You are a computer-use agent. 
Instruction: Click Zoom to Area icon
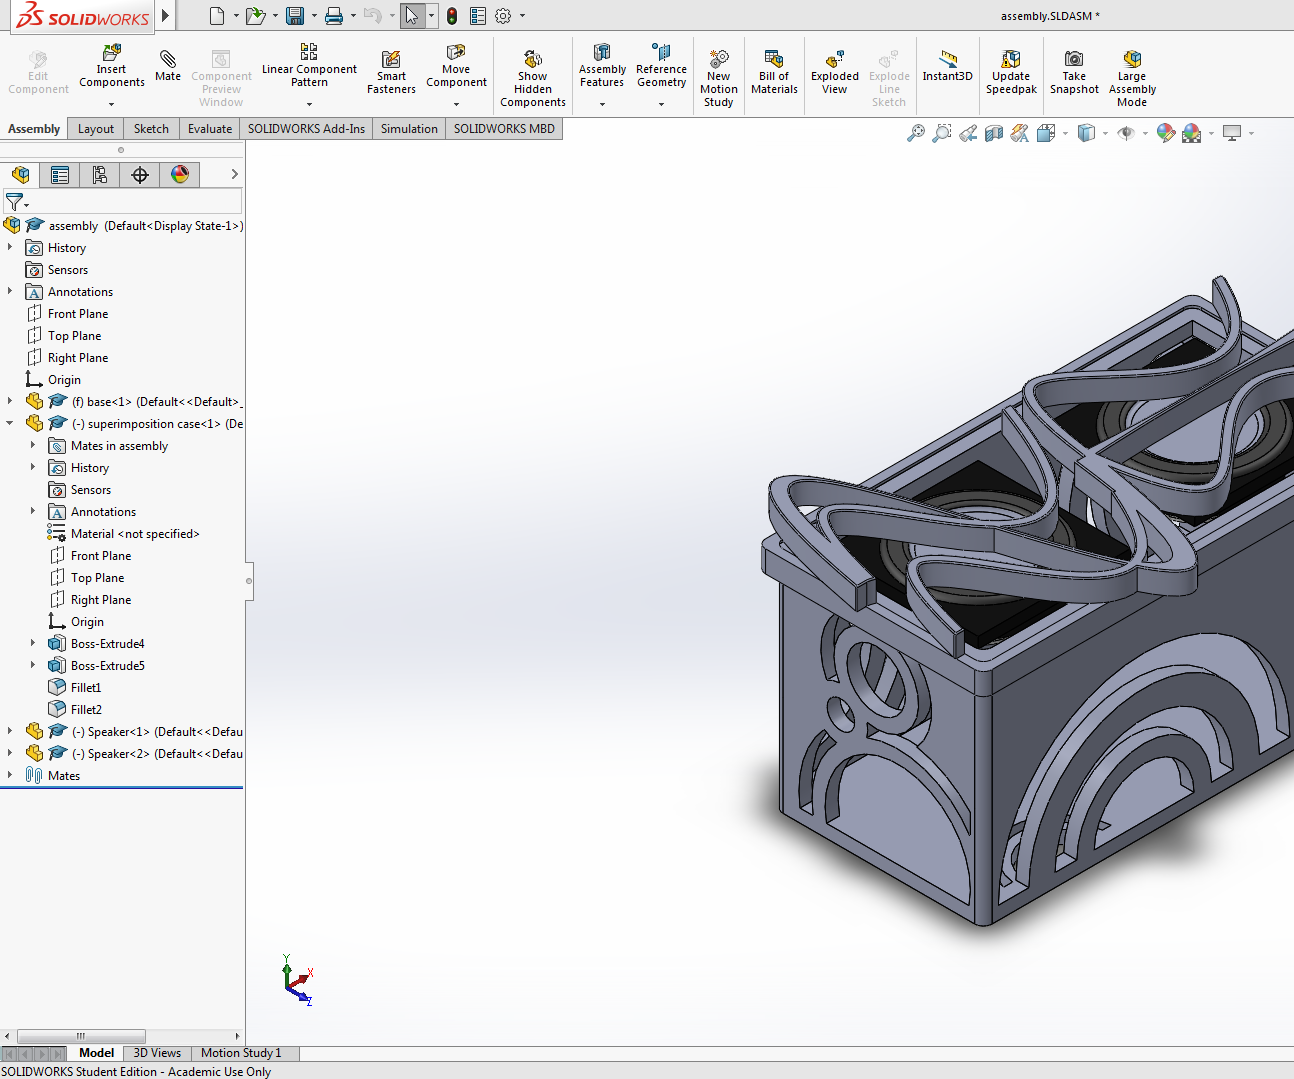point(941,133)
